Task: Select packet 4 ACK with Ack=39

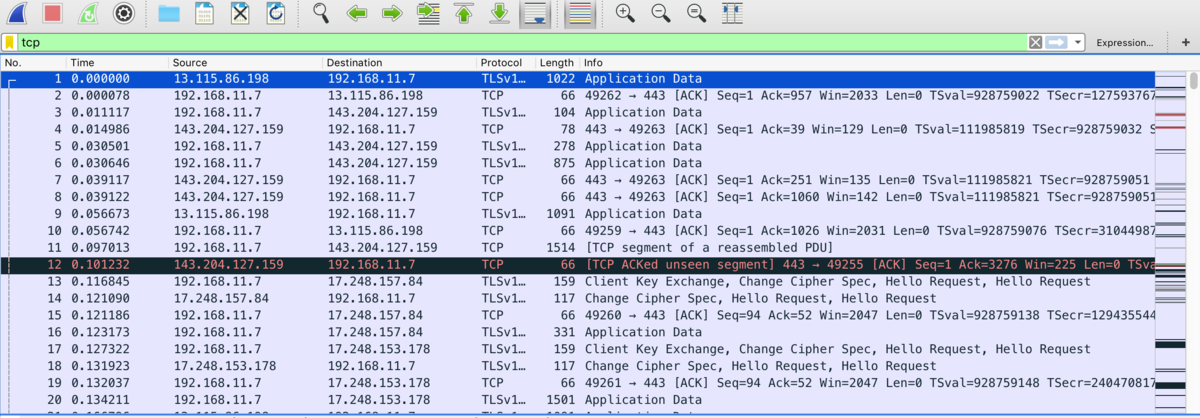Action: coord(577,129)
